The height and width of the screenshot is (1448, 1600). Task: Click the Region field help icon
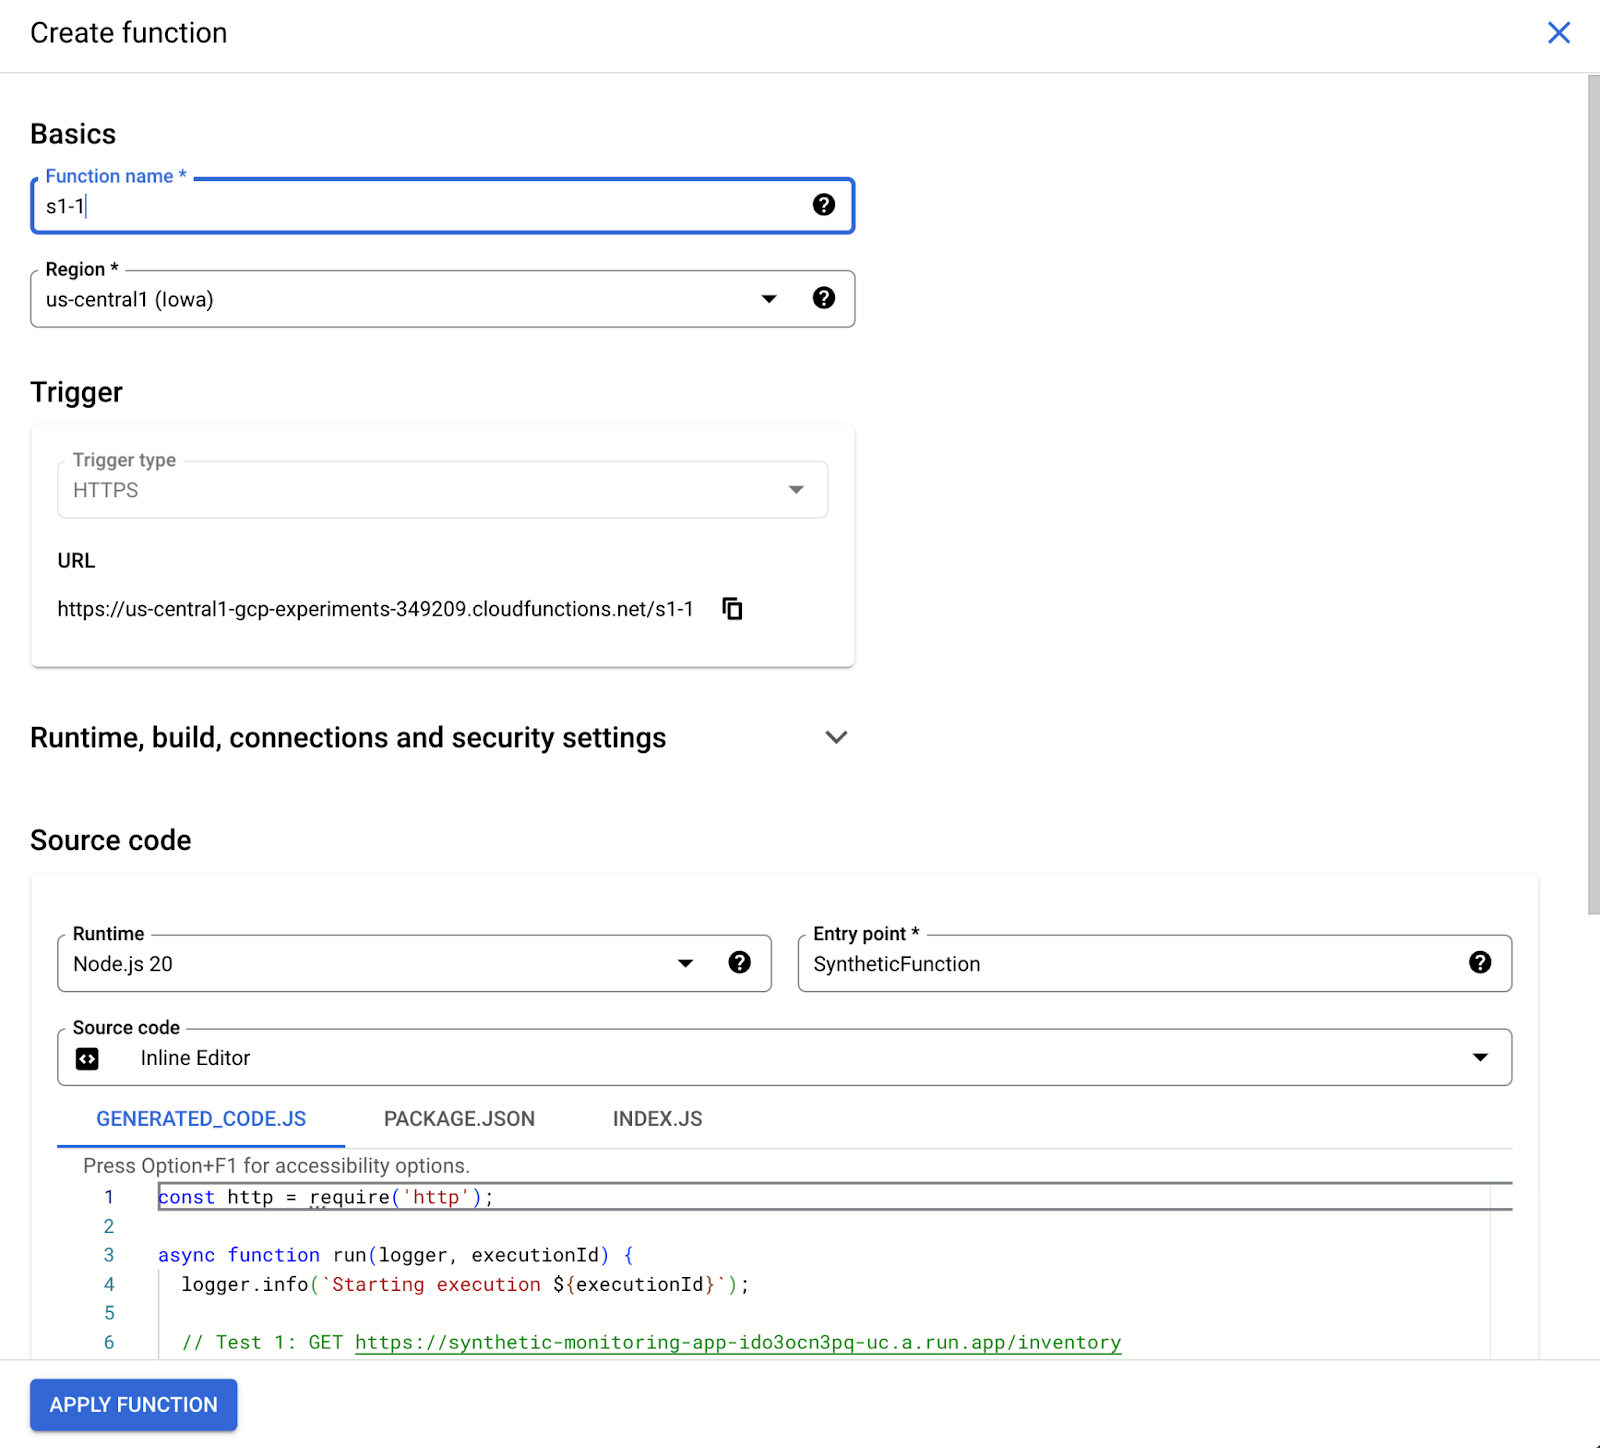(x=823, y=298)
